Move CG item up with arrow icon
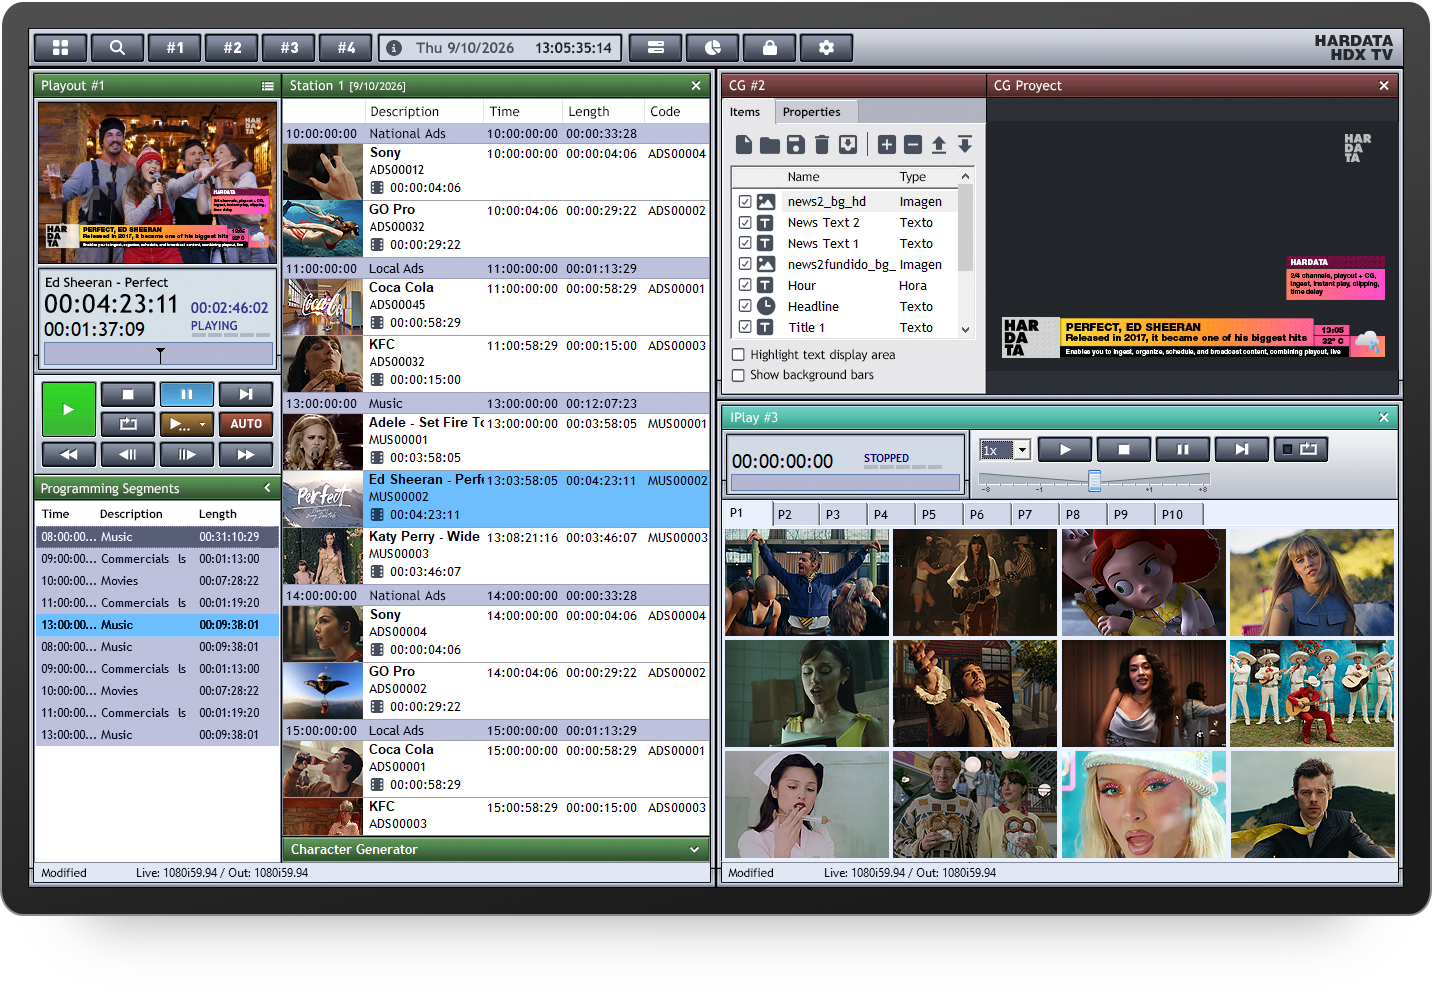 (939, 145)
